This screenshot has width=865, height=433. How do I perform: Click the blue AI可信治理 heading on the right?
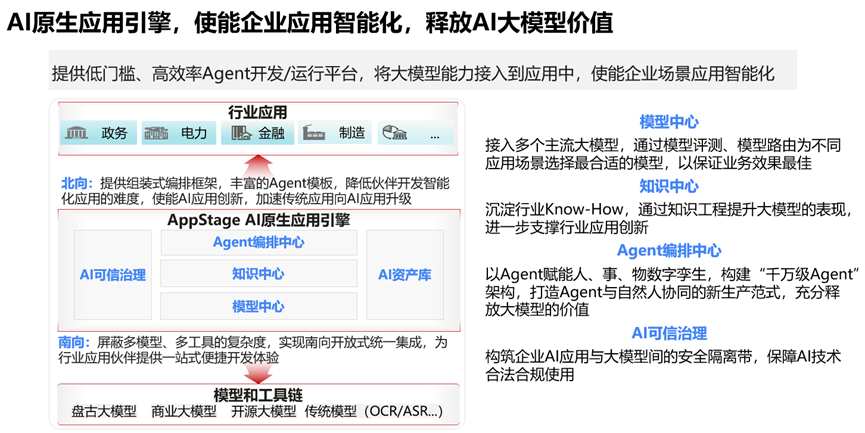(669, 333)
